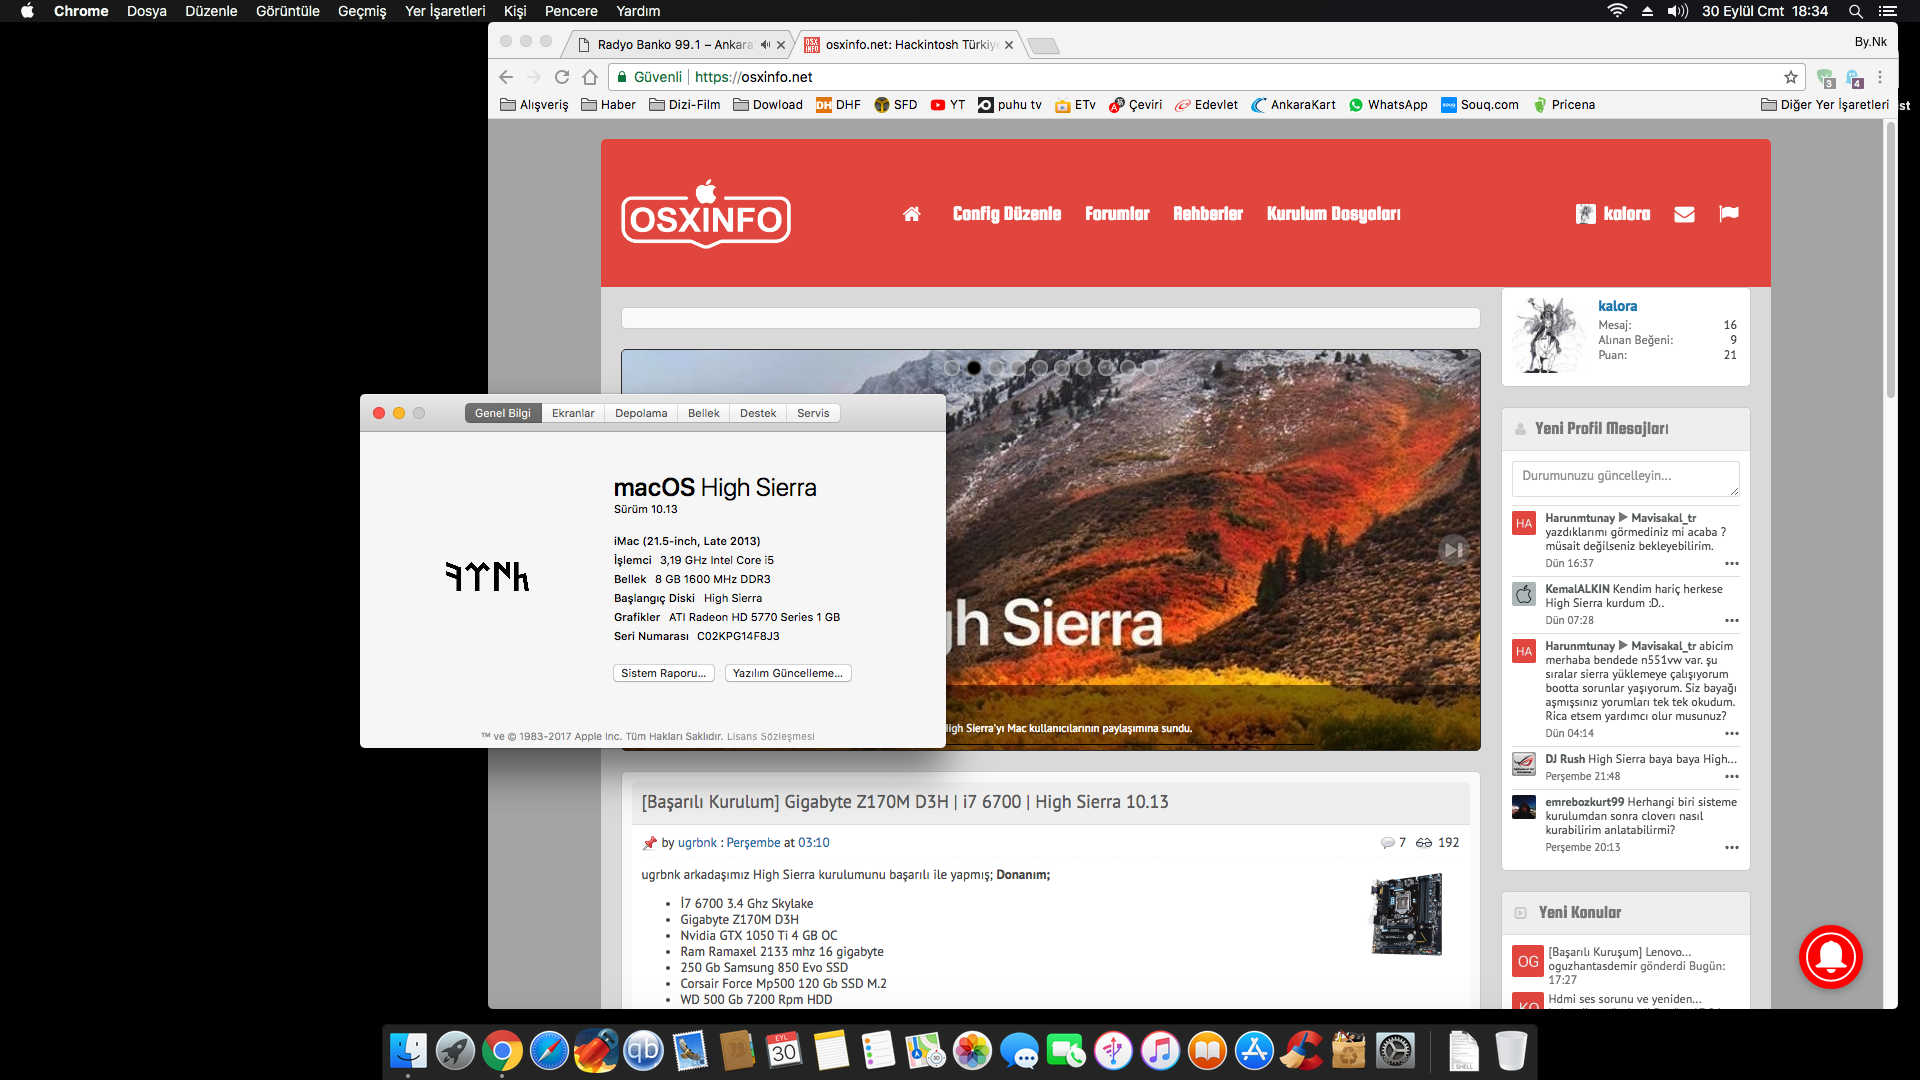Open the Geçmiş menu
1920x1080 pixels.
361,11
